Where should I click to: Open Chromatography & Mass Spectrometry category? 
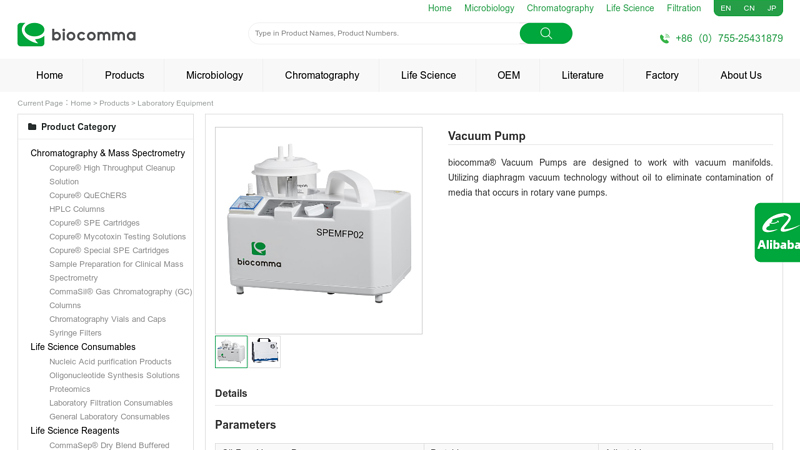[x=108, y=153]
